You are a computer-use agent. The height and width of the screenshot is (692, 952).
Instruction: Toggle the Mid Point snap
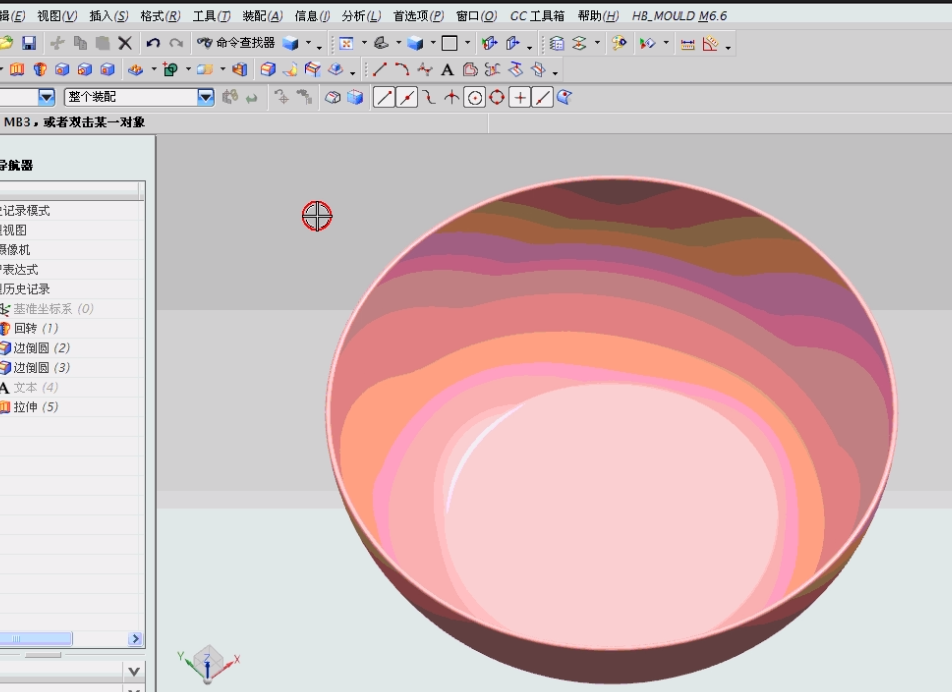pos(407,97)
